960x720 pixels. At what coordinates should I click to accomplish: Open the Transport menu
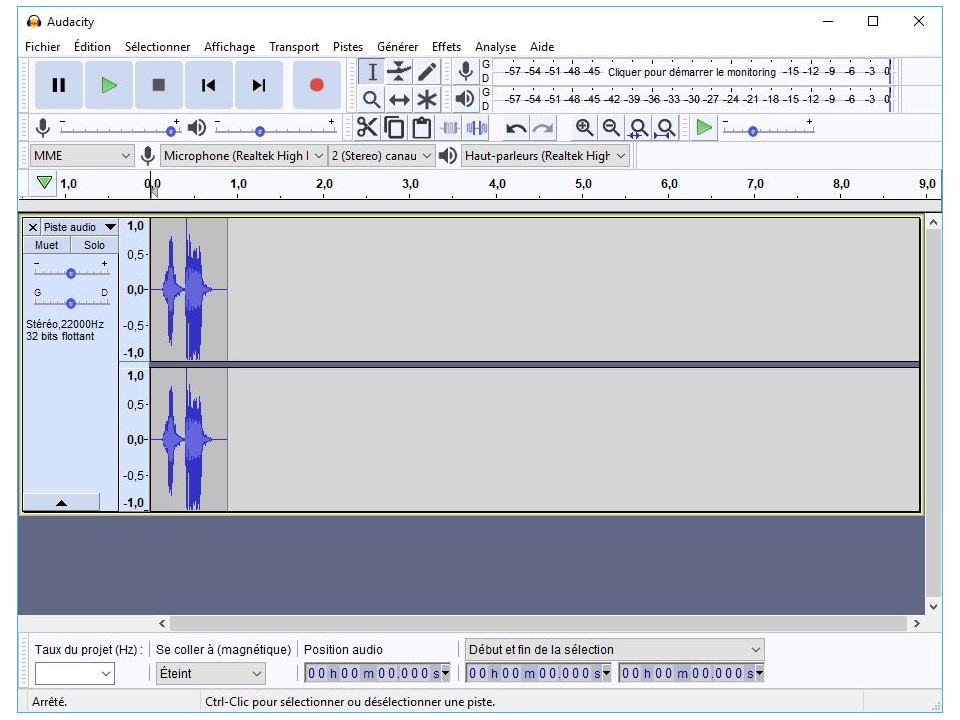pyautogui.click(x=294, y=47)
